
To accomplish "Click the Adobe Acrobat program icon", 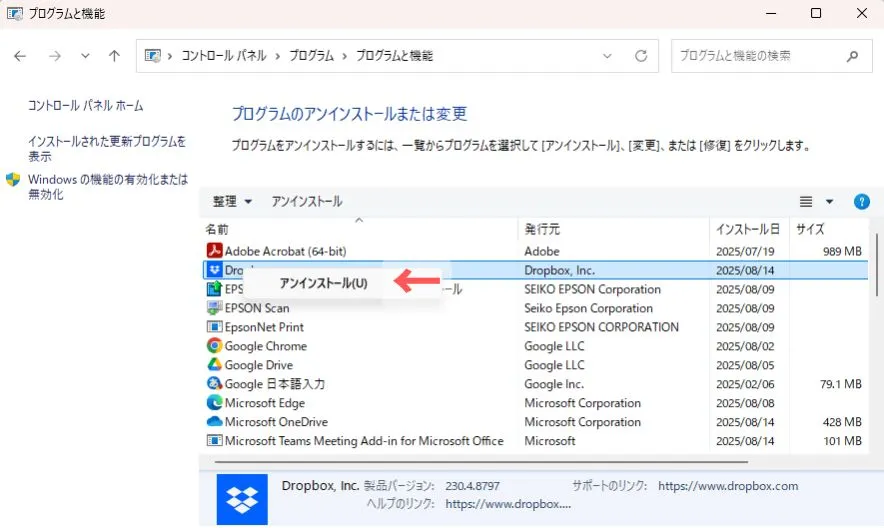I will [x=214, y=251].
